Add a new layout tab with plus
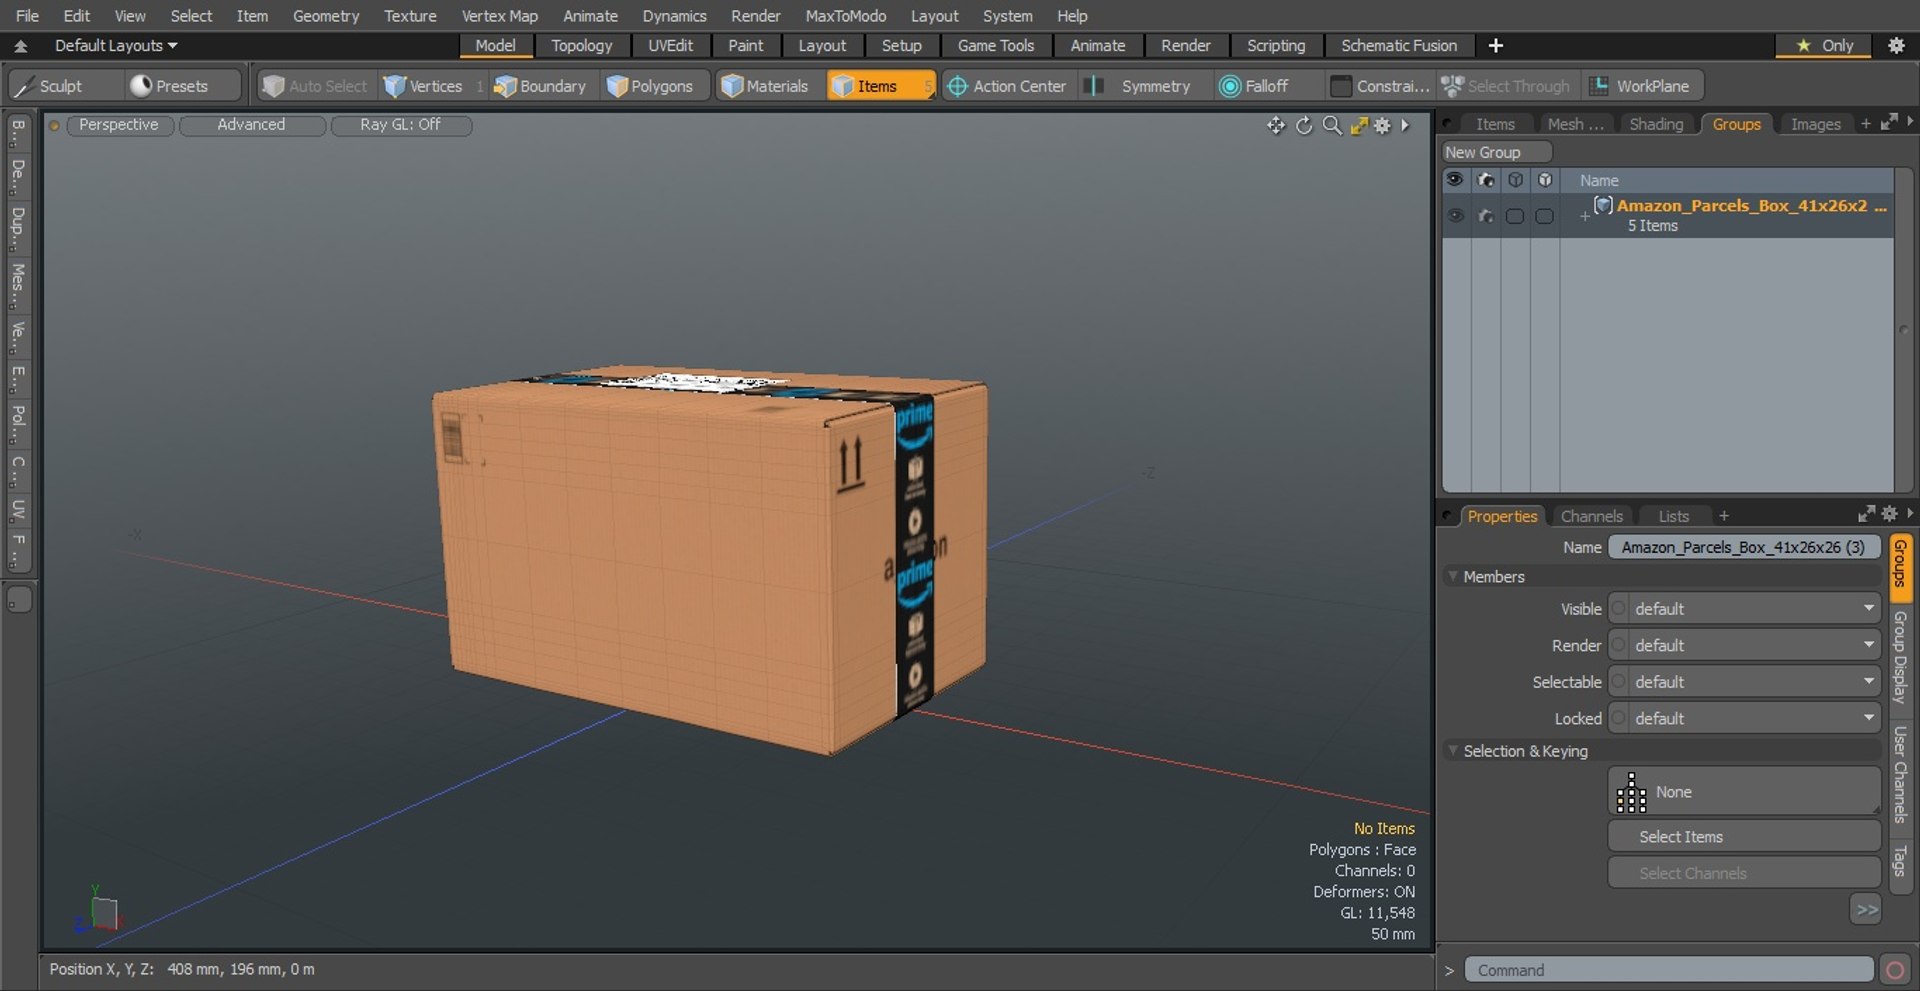Screen dimensions: 1920x991 (x=1496, y=45)
